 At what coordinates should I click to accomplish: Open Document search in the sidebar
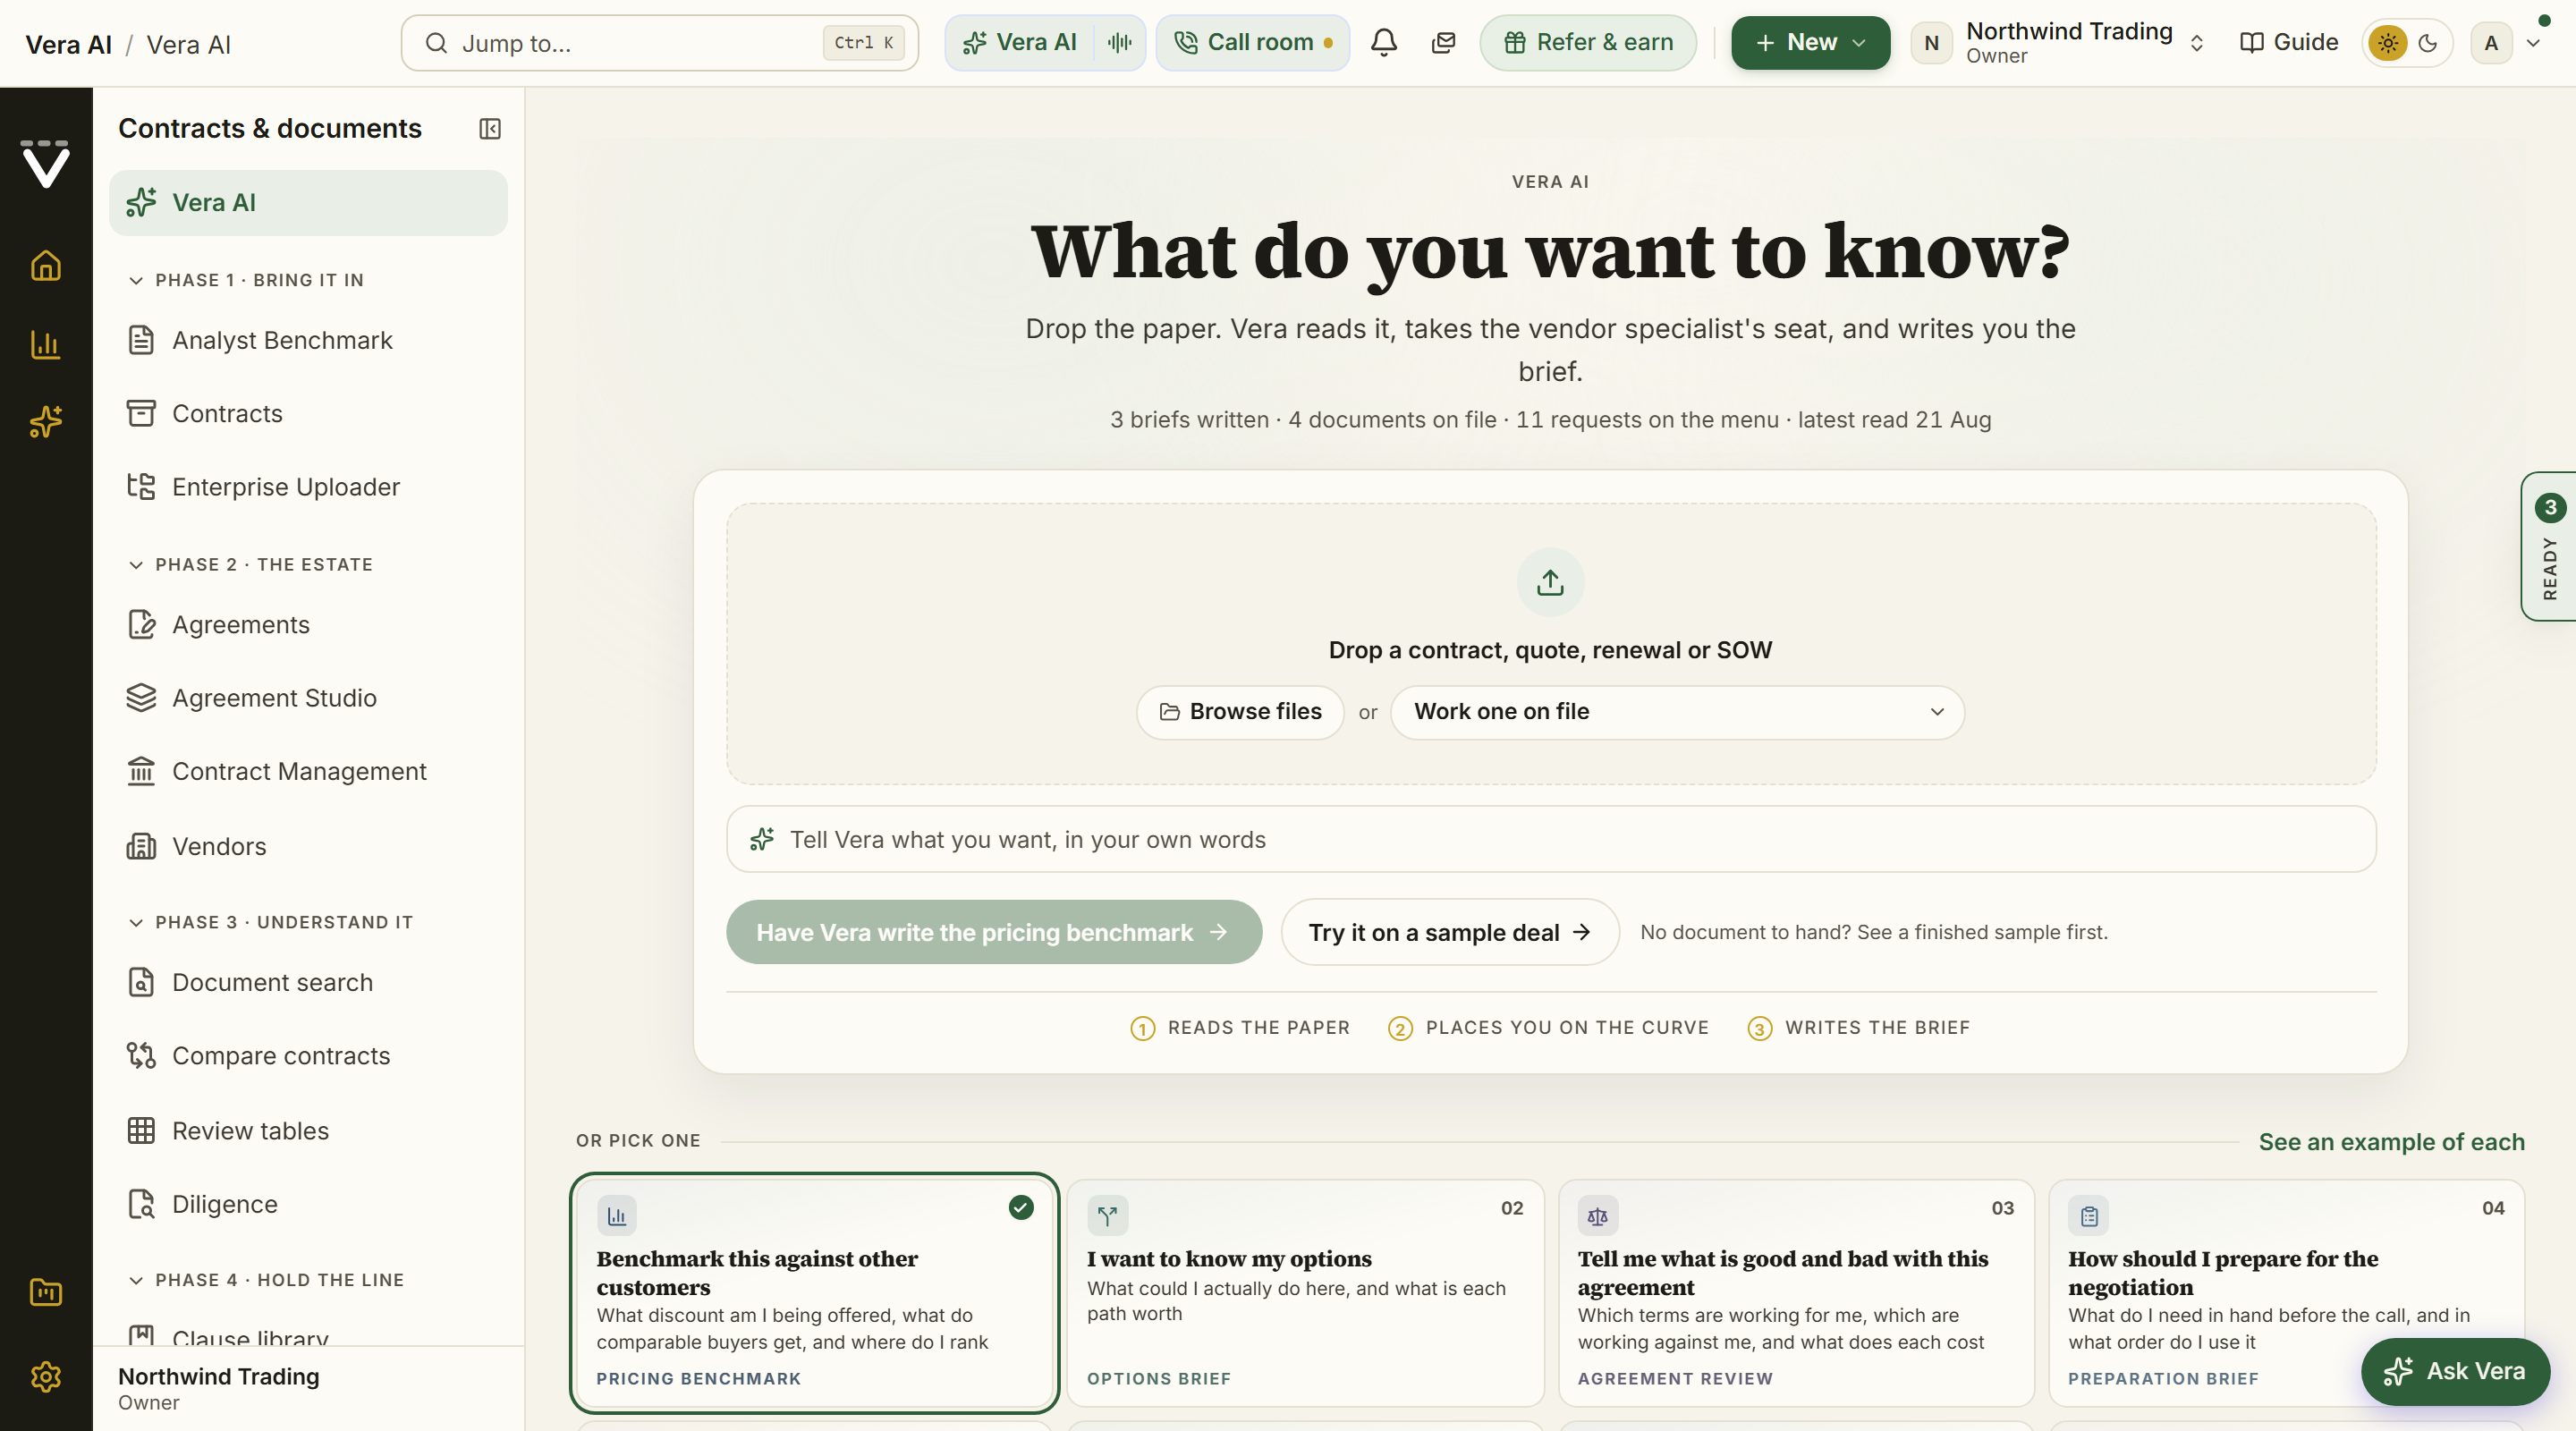pos(308,983)
